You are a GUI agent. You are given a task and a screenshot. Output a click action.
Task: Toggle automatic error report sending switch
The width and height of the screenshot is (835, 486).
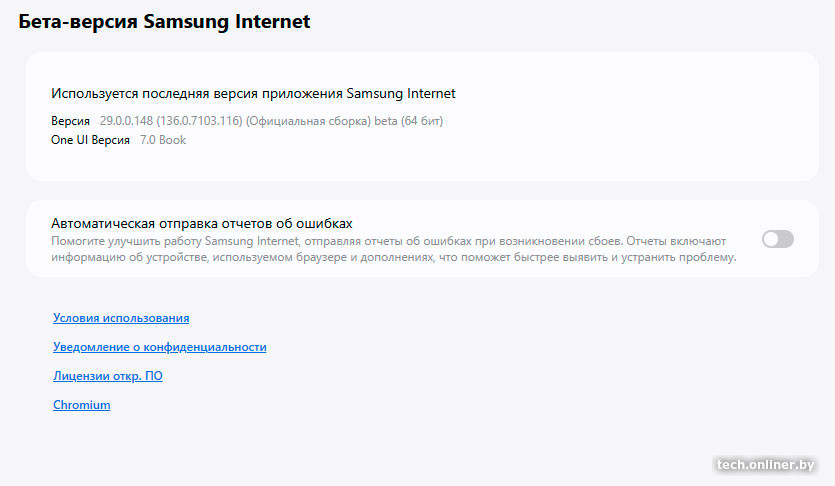pos(777,239)
